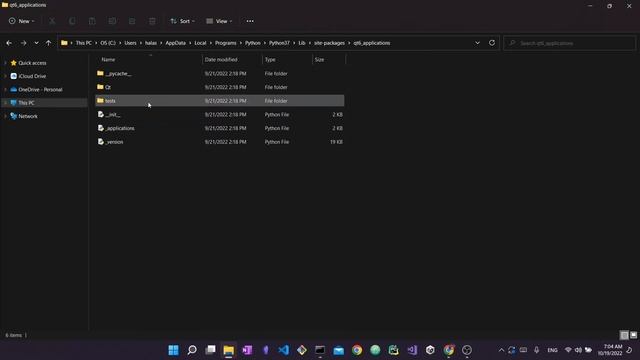Expand the Quick access tree node
The height and width of the screenshot is (360, 640).
pyautogui.click(x=5, y=63)
